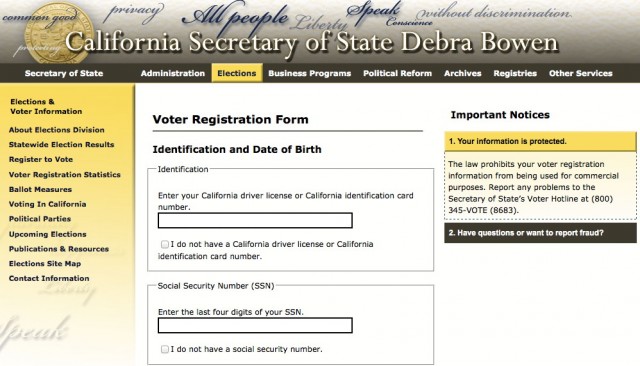Click the gold California state seal logo
640x366 pixels.
click(58, 33)
